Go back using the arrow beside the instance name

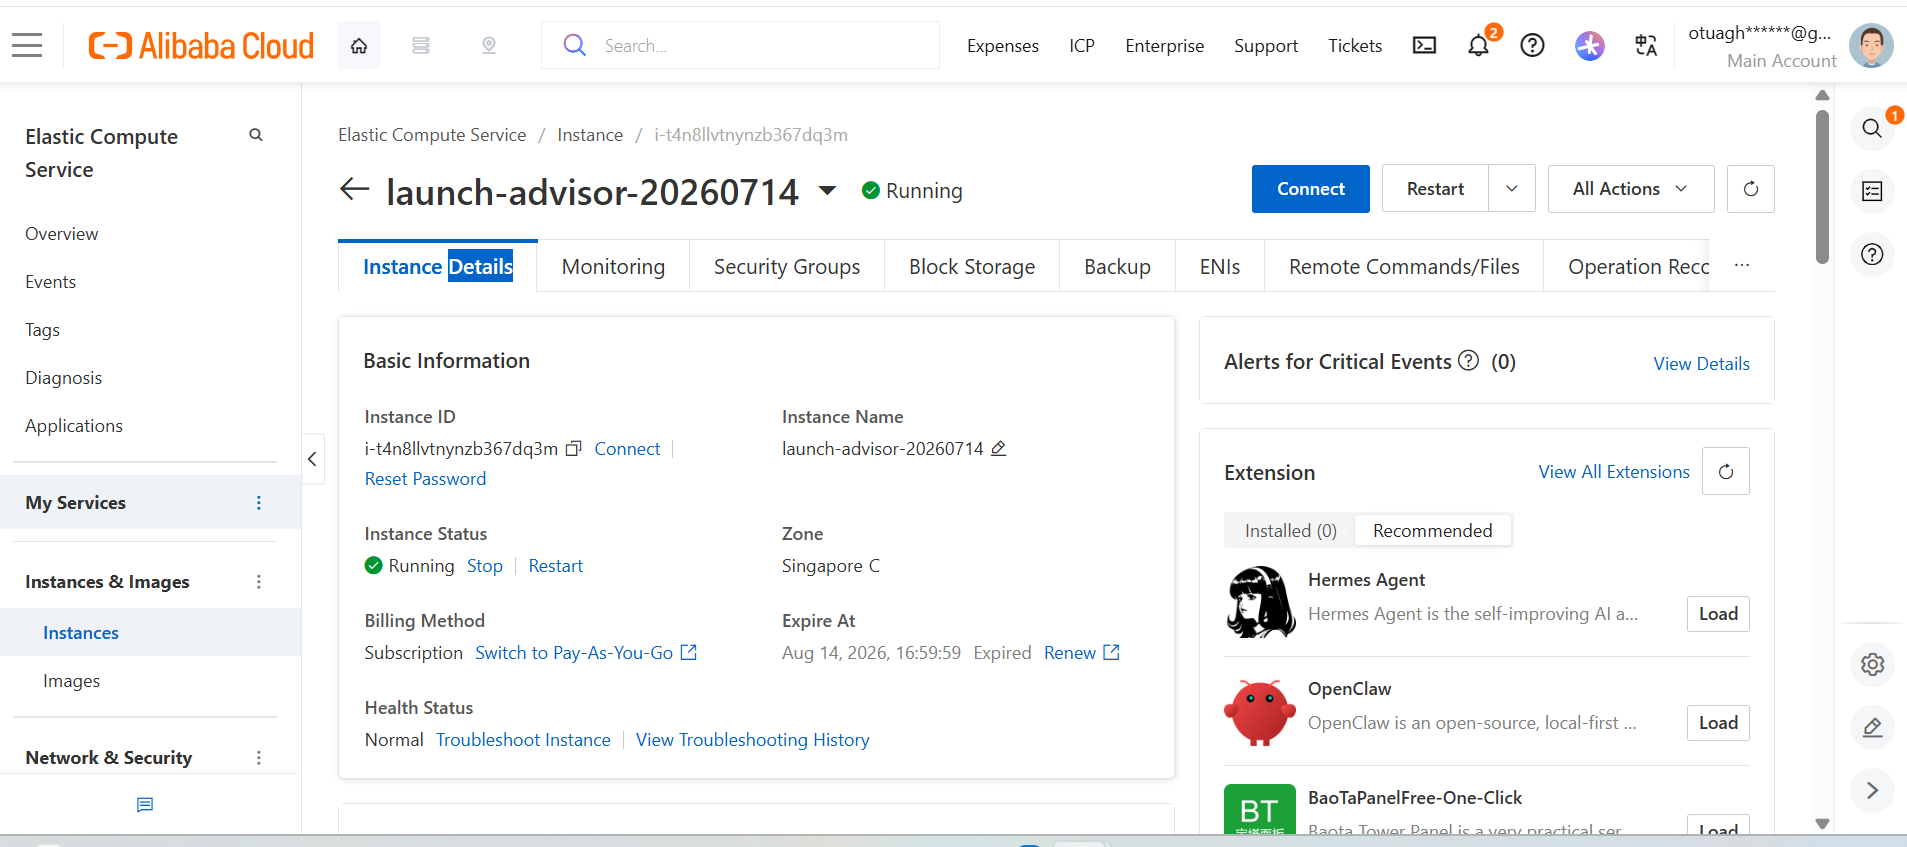coord(354,189)
